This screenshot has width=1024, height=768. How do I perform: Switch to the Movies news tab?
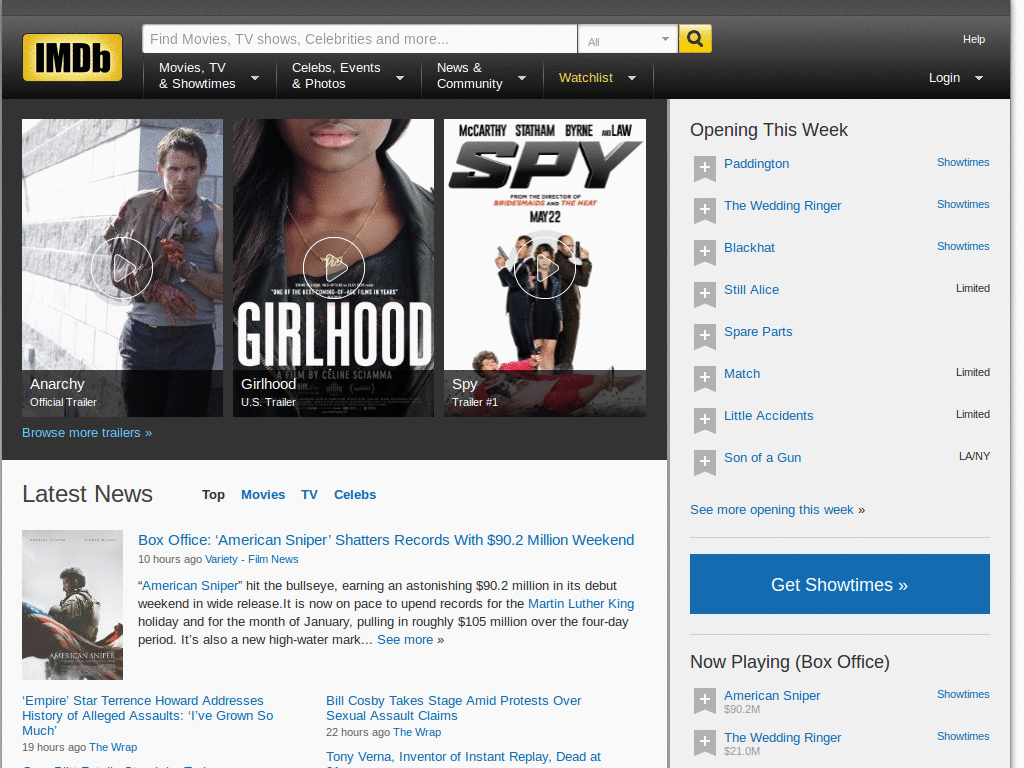[263, 495]
